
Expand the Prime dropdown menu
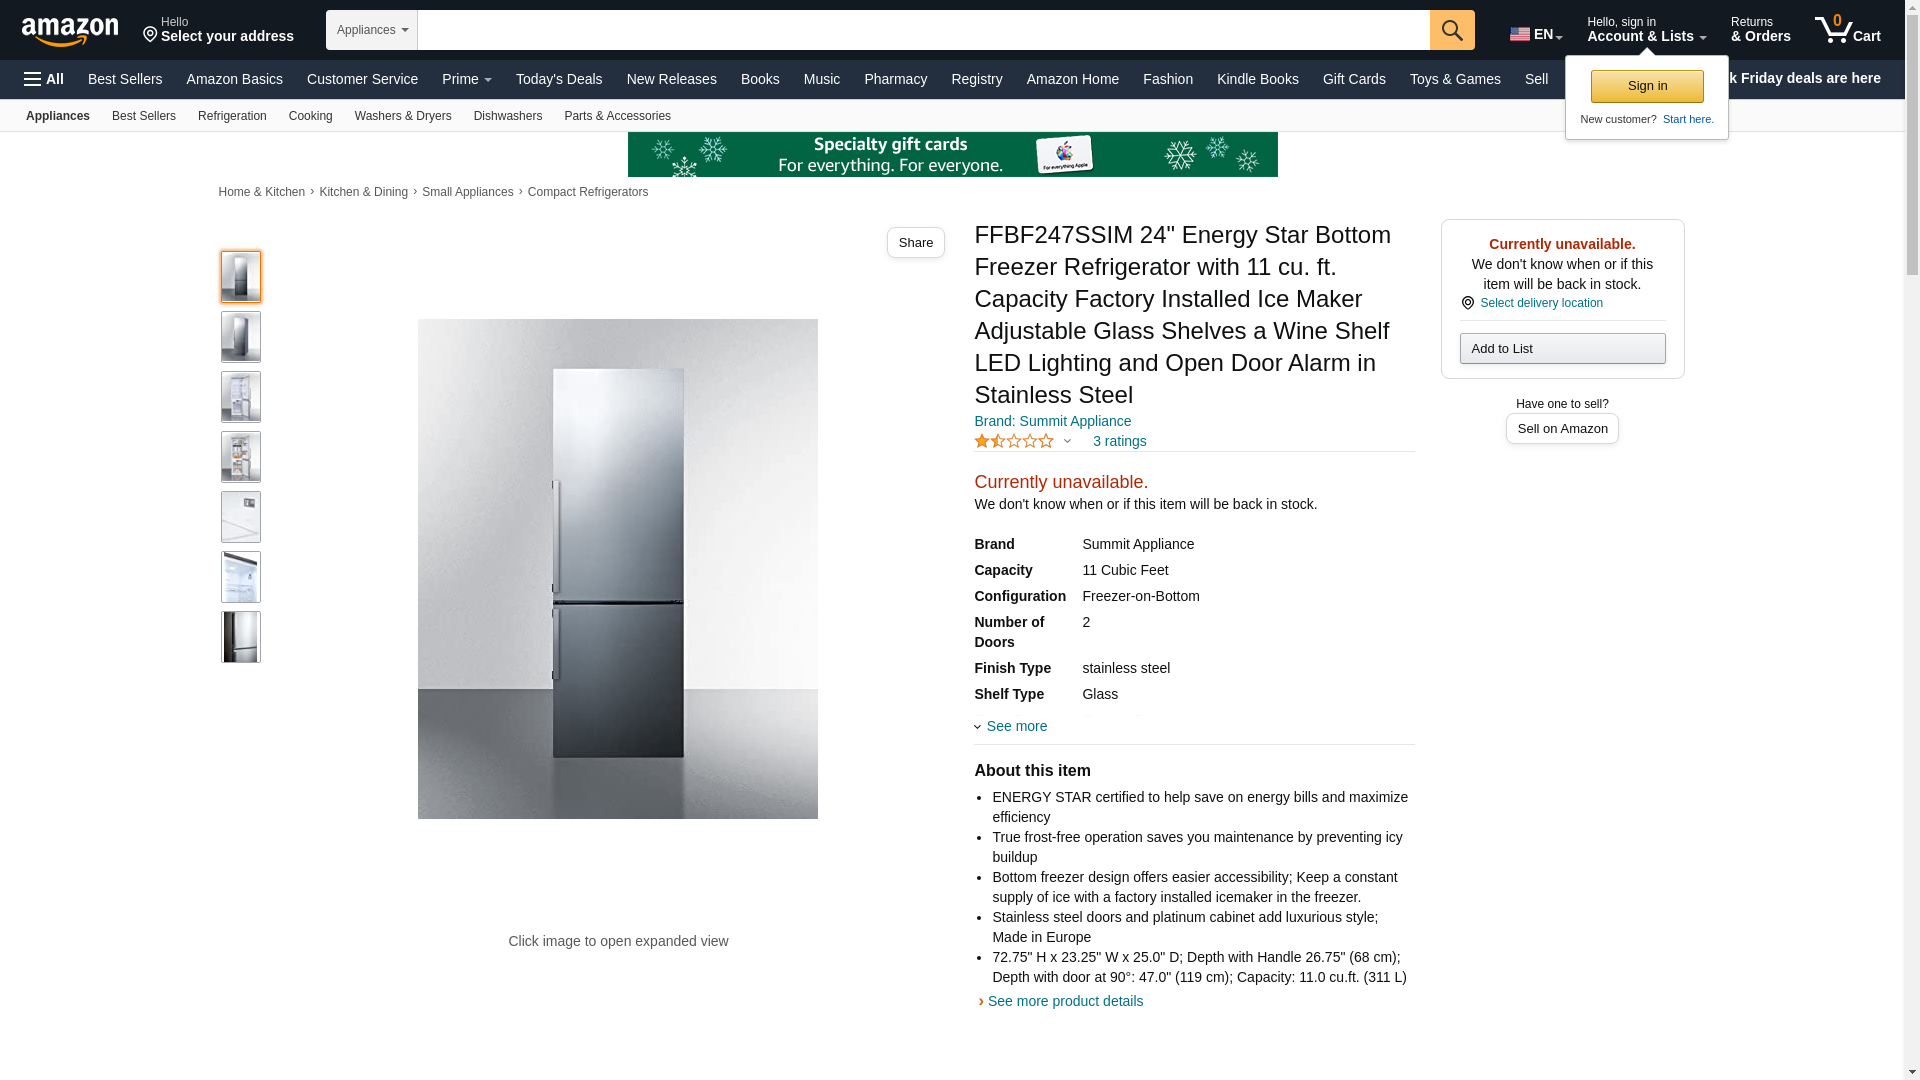(x=466, y=79)
